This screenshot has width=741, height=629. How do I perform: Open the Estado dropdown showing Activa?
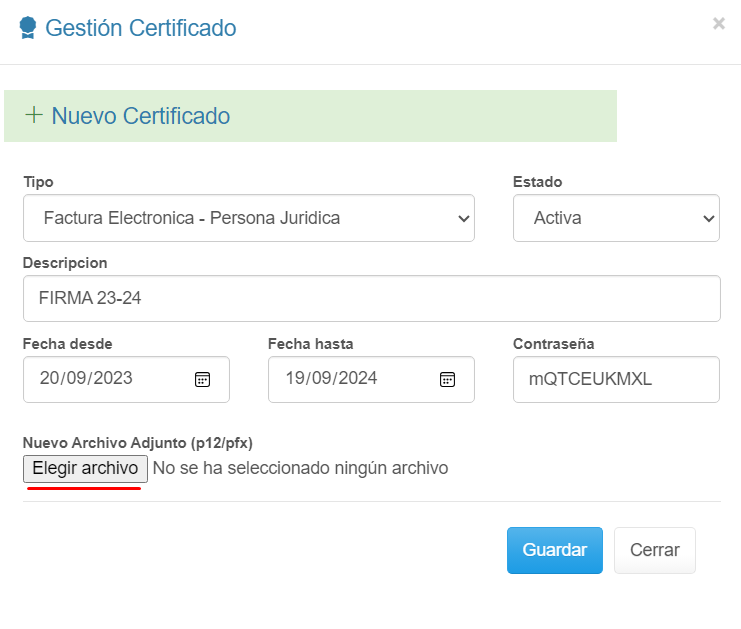tap(616, 218)
